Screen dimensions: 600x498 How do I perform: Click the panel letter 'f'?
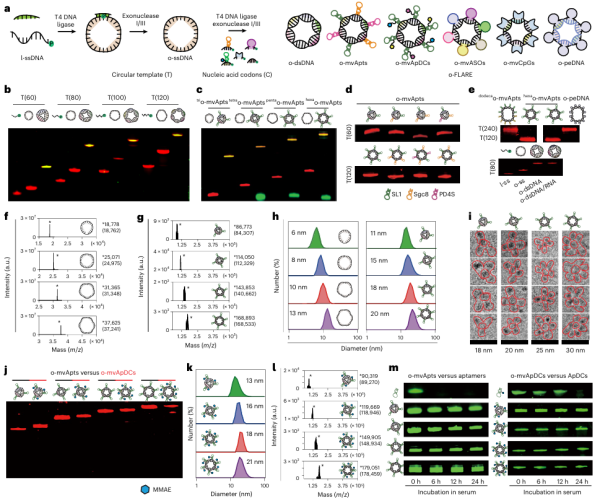point(6,217)
